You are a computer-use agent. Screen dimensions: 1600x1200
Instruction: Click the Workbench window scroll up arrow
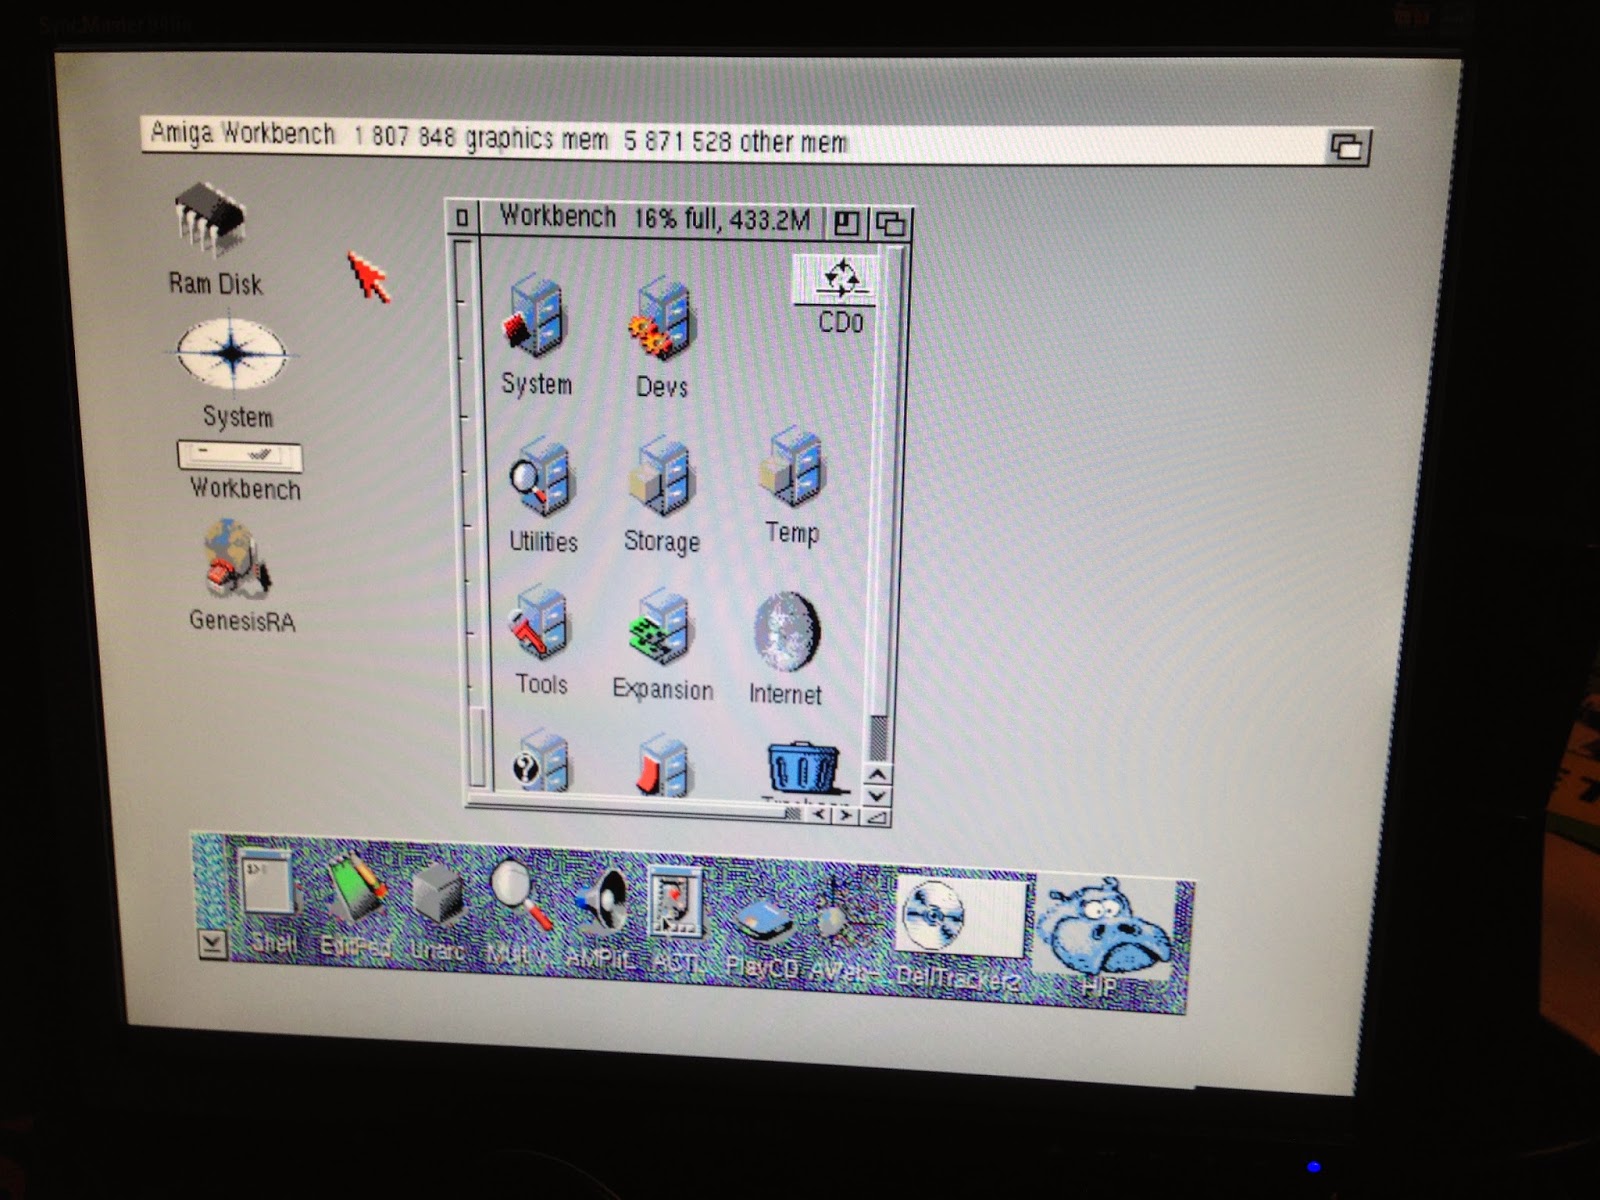tap(877, 775)
